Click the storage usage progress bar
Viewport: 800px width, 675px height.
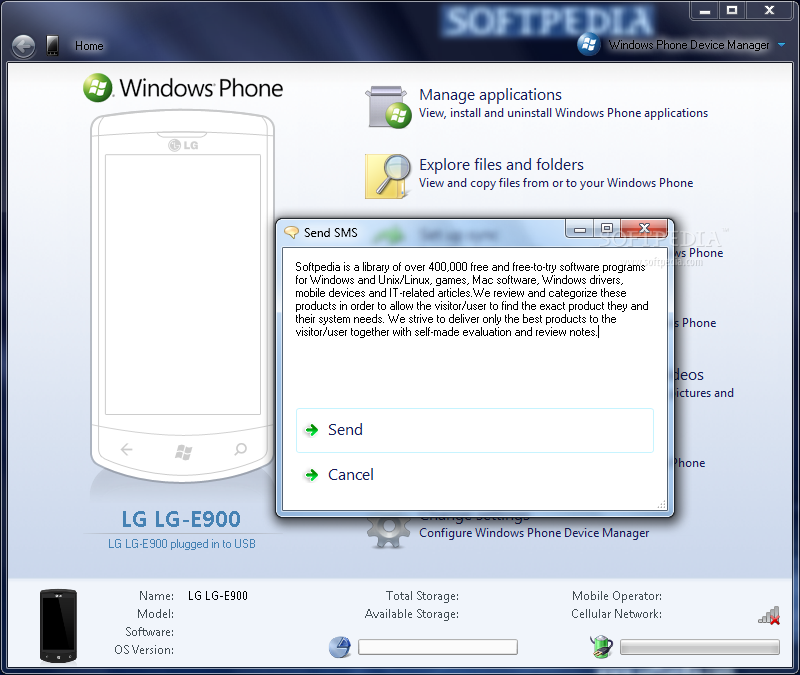(x=438, y=647)
